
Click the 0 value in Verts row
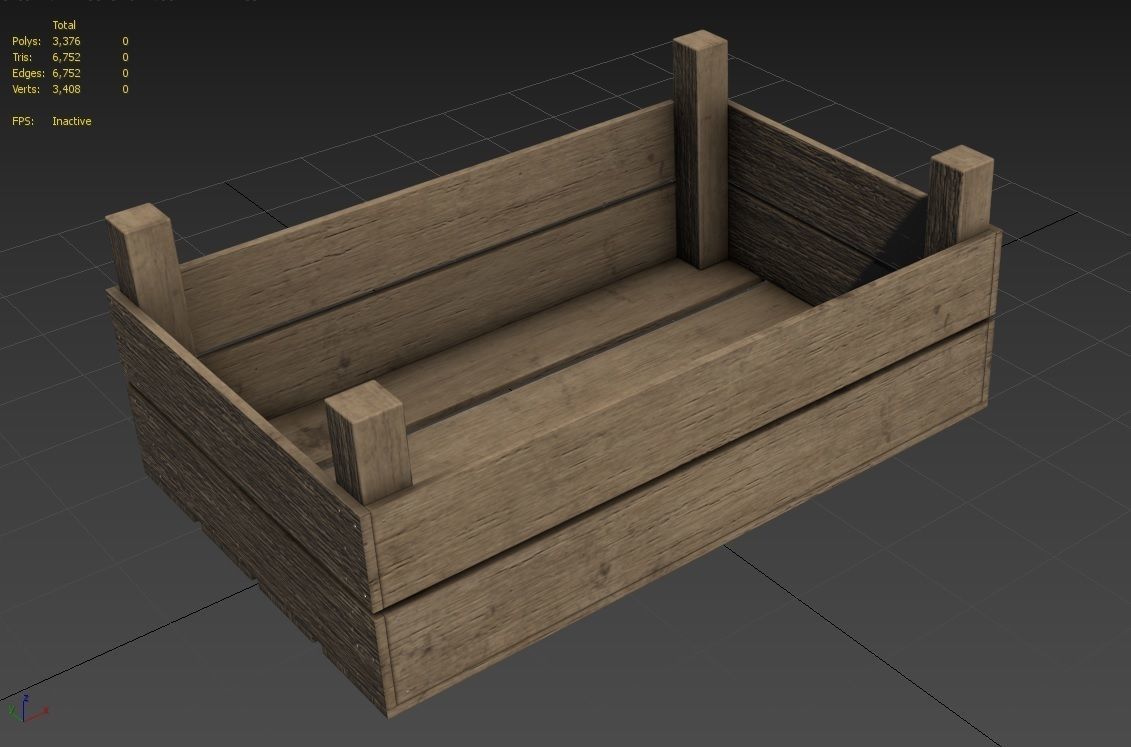pyautogui.click(x=126, y=89)
